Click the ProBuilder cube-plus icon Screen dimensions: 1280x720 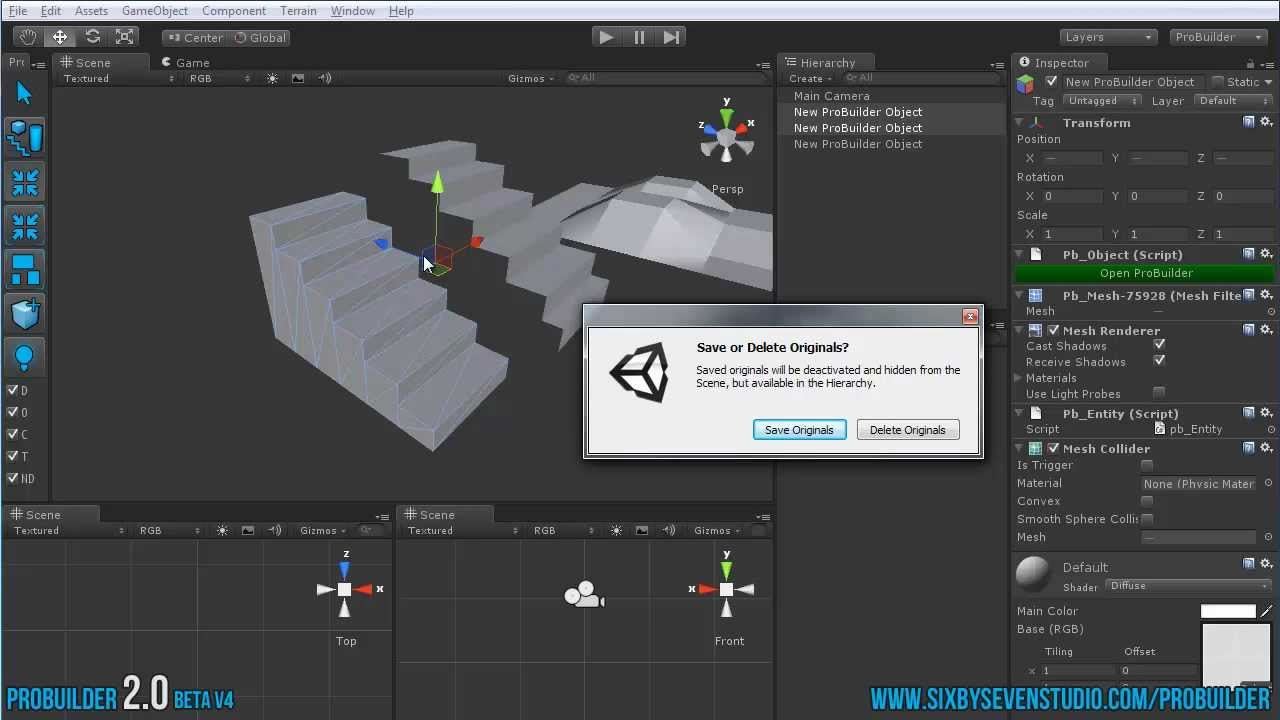(25, 314)
